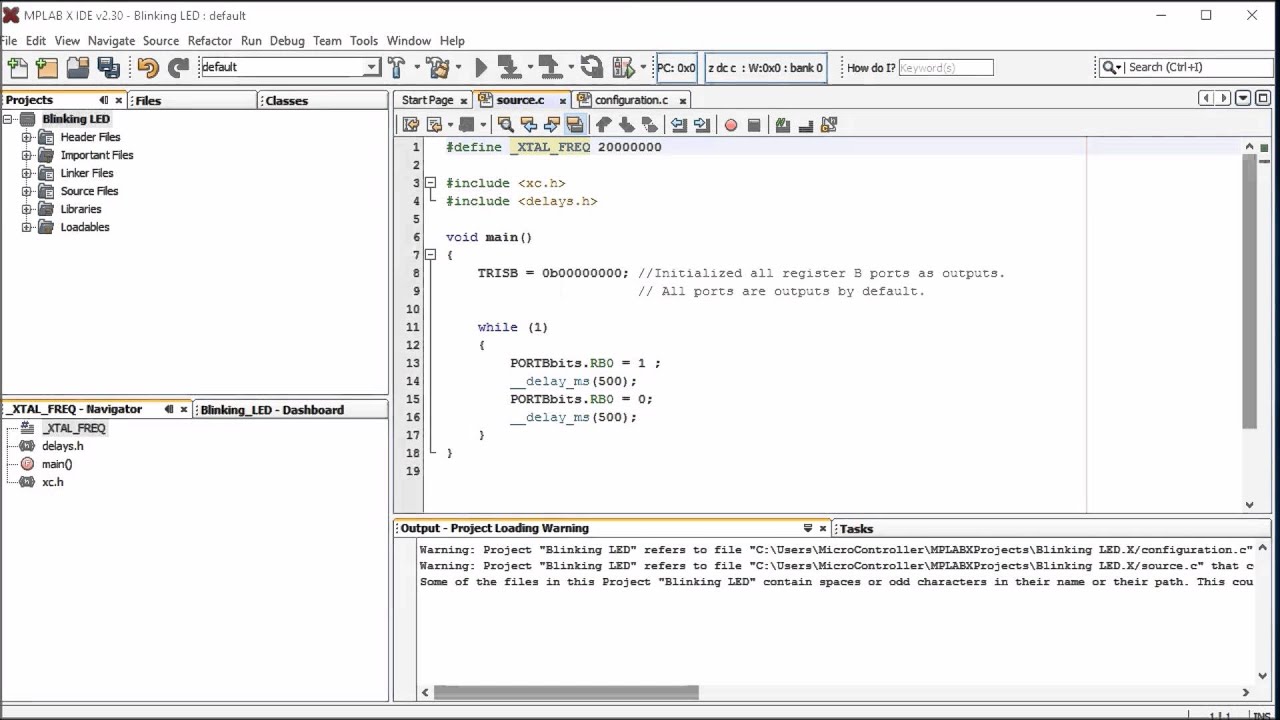Expand the Loadables folder
1280x720 pixels.
[x=27, y=227]
